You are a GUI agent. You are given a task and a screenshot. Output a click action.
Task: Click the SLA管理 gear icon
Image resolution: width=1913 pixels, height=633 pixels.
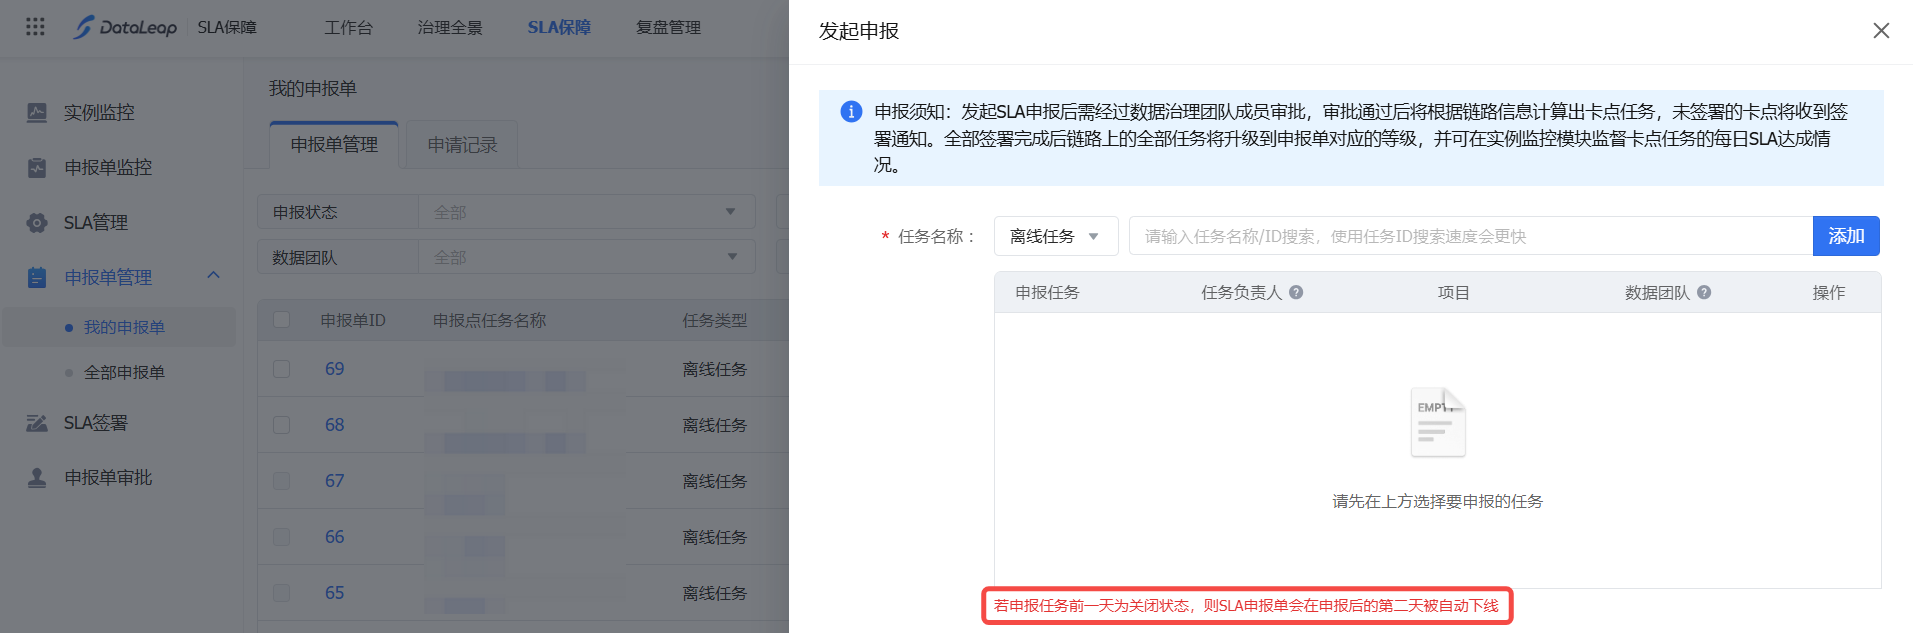pos(37,223)
